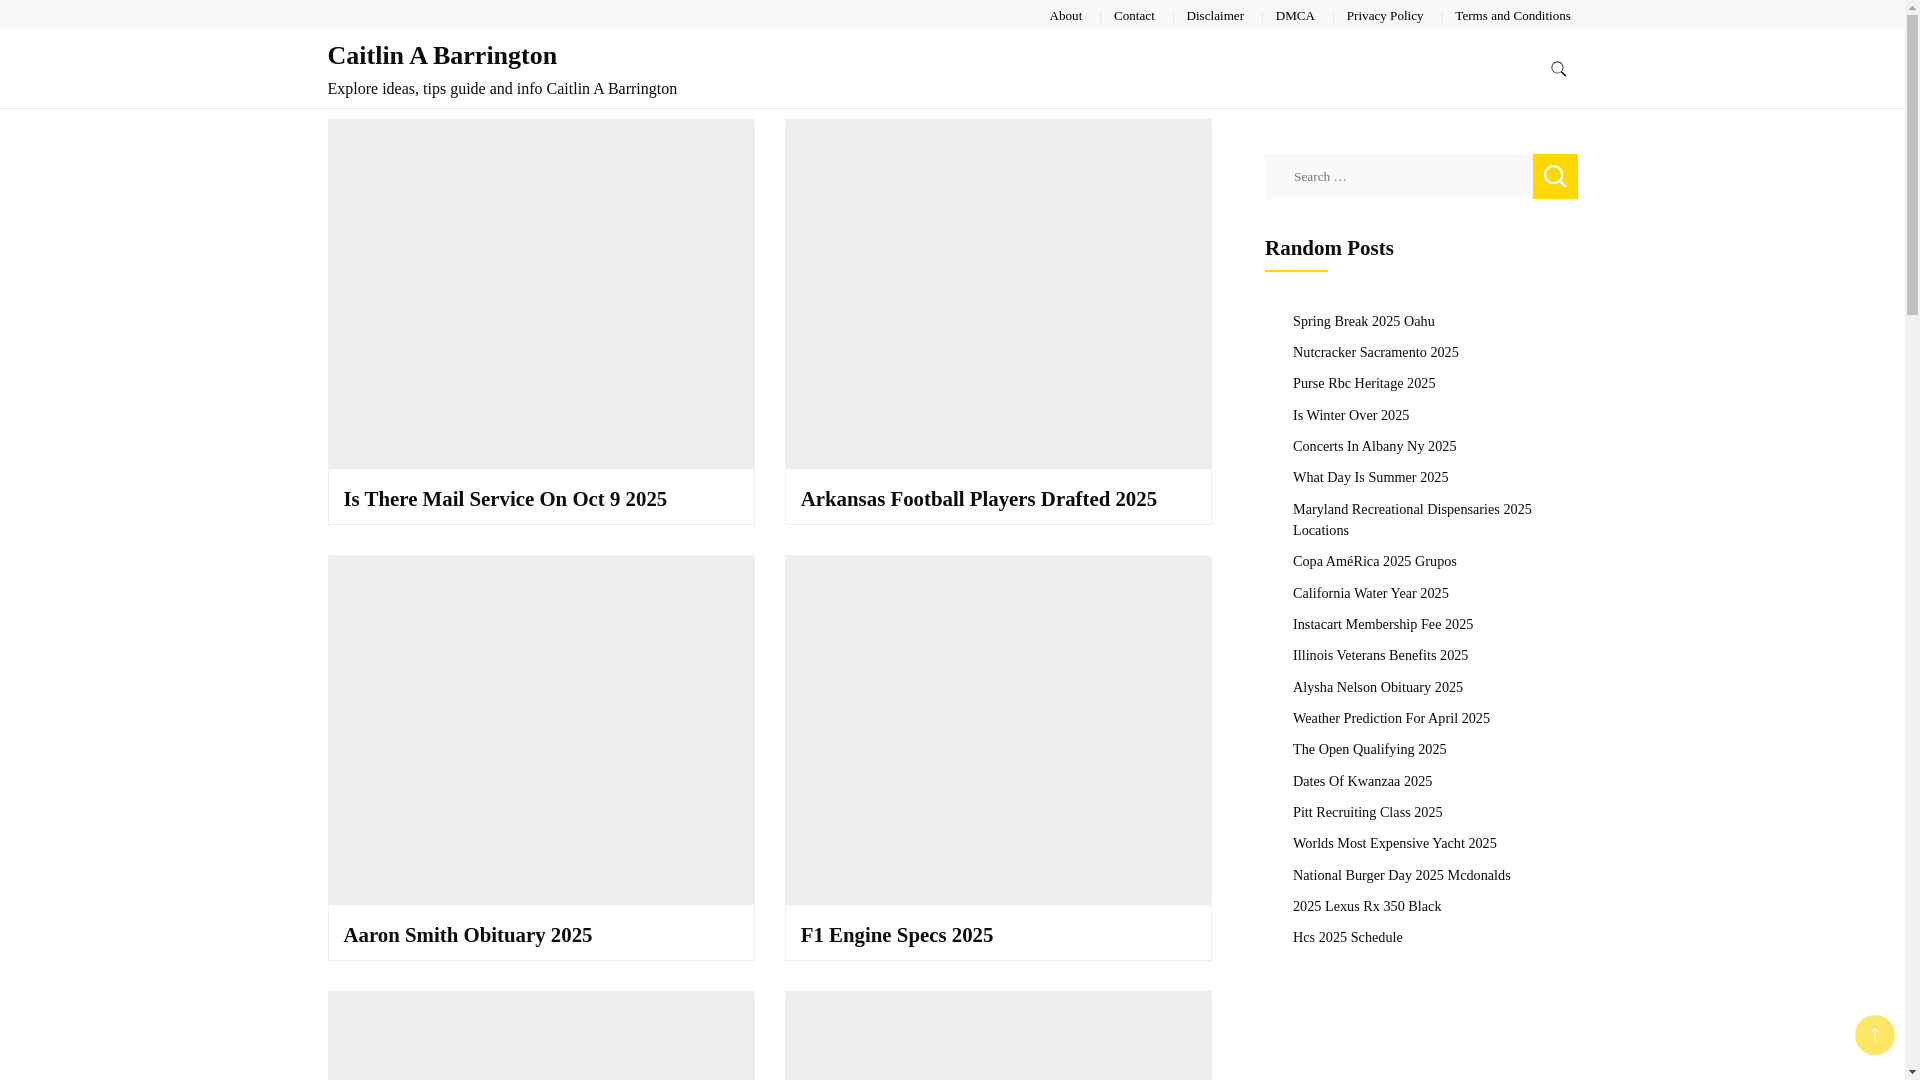Open Illinois Veterans Benefits 2025 link
This screenshot has width=1920, height=1080.
click(x=1380, y=655)
